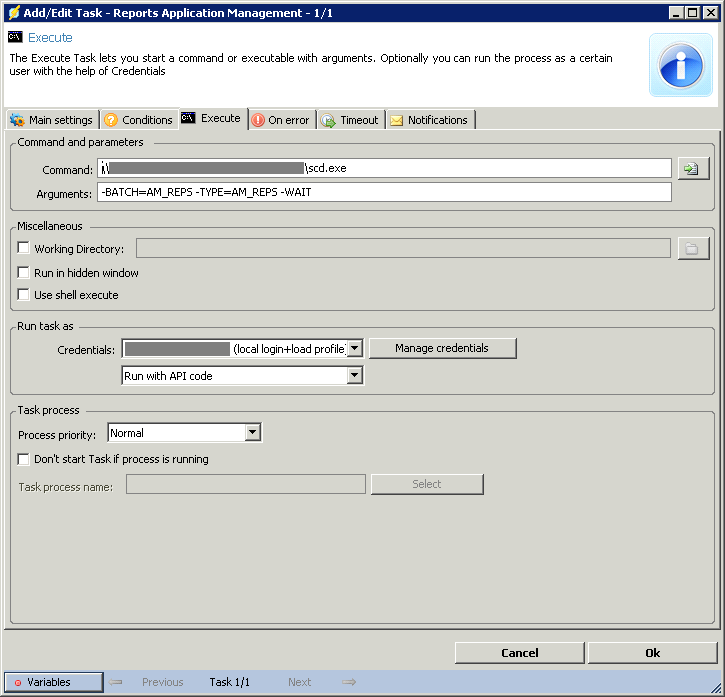The width and height of the screenshot is (725, 697).
Task: Click the folder icon for Working Directory
Action: click(x=692, y=248)
